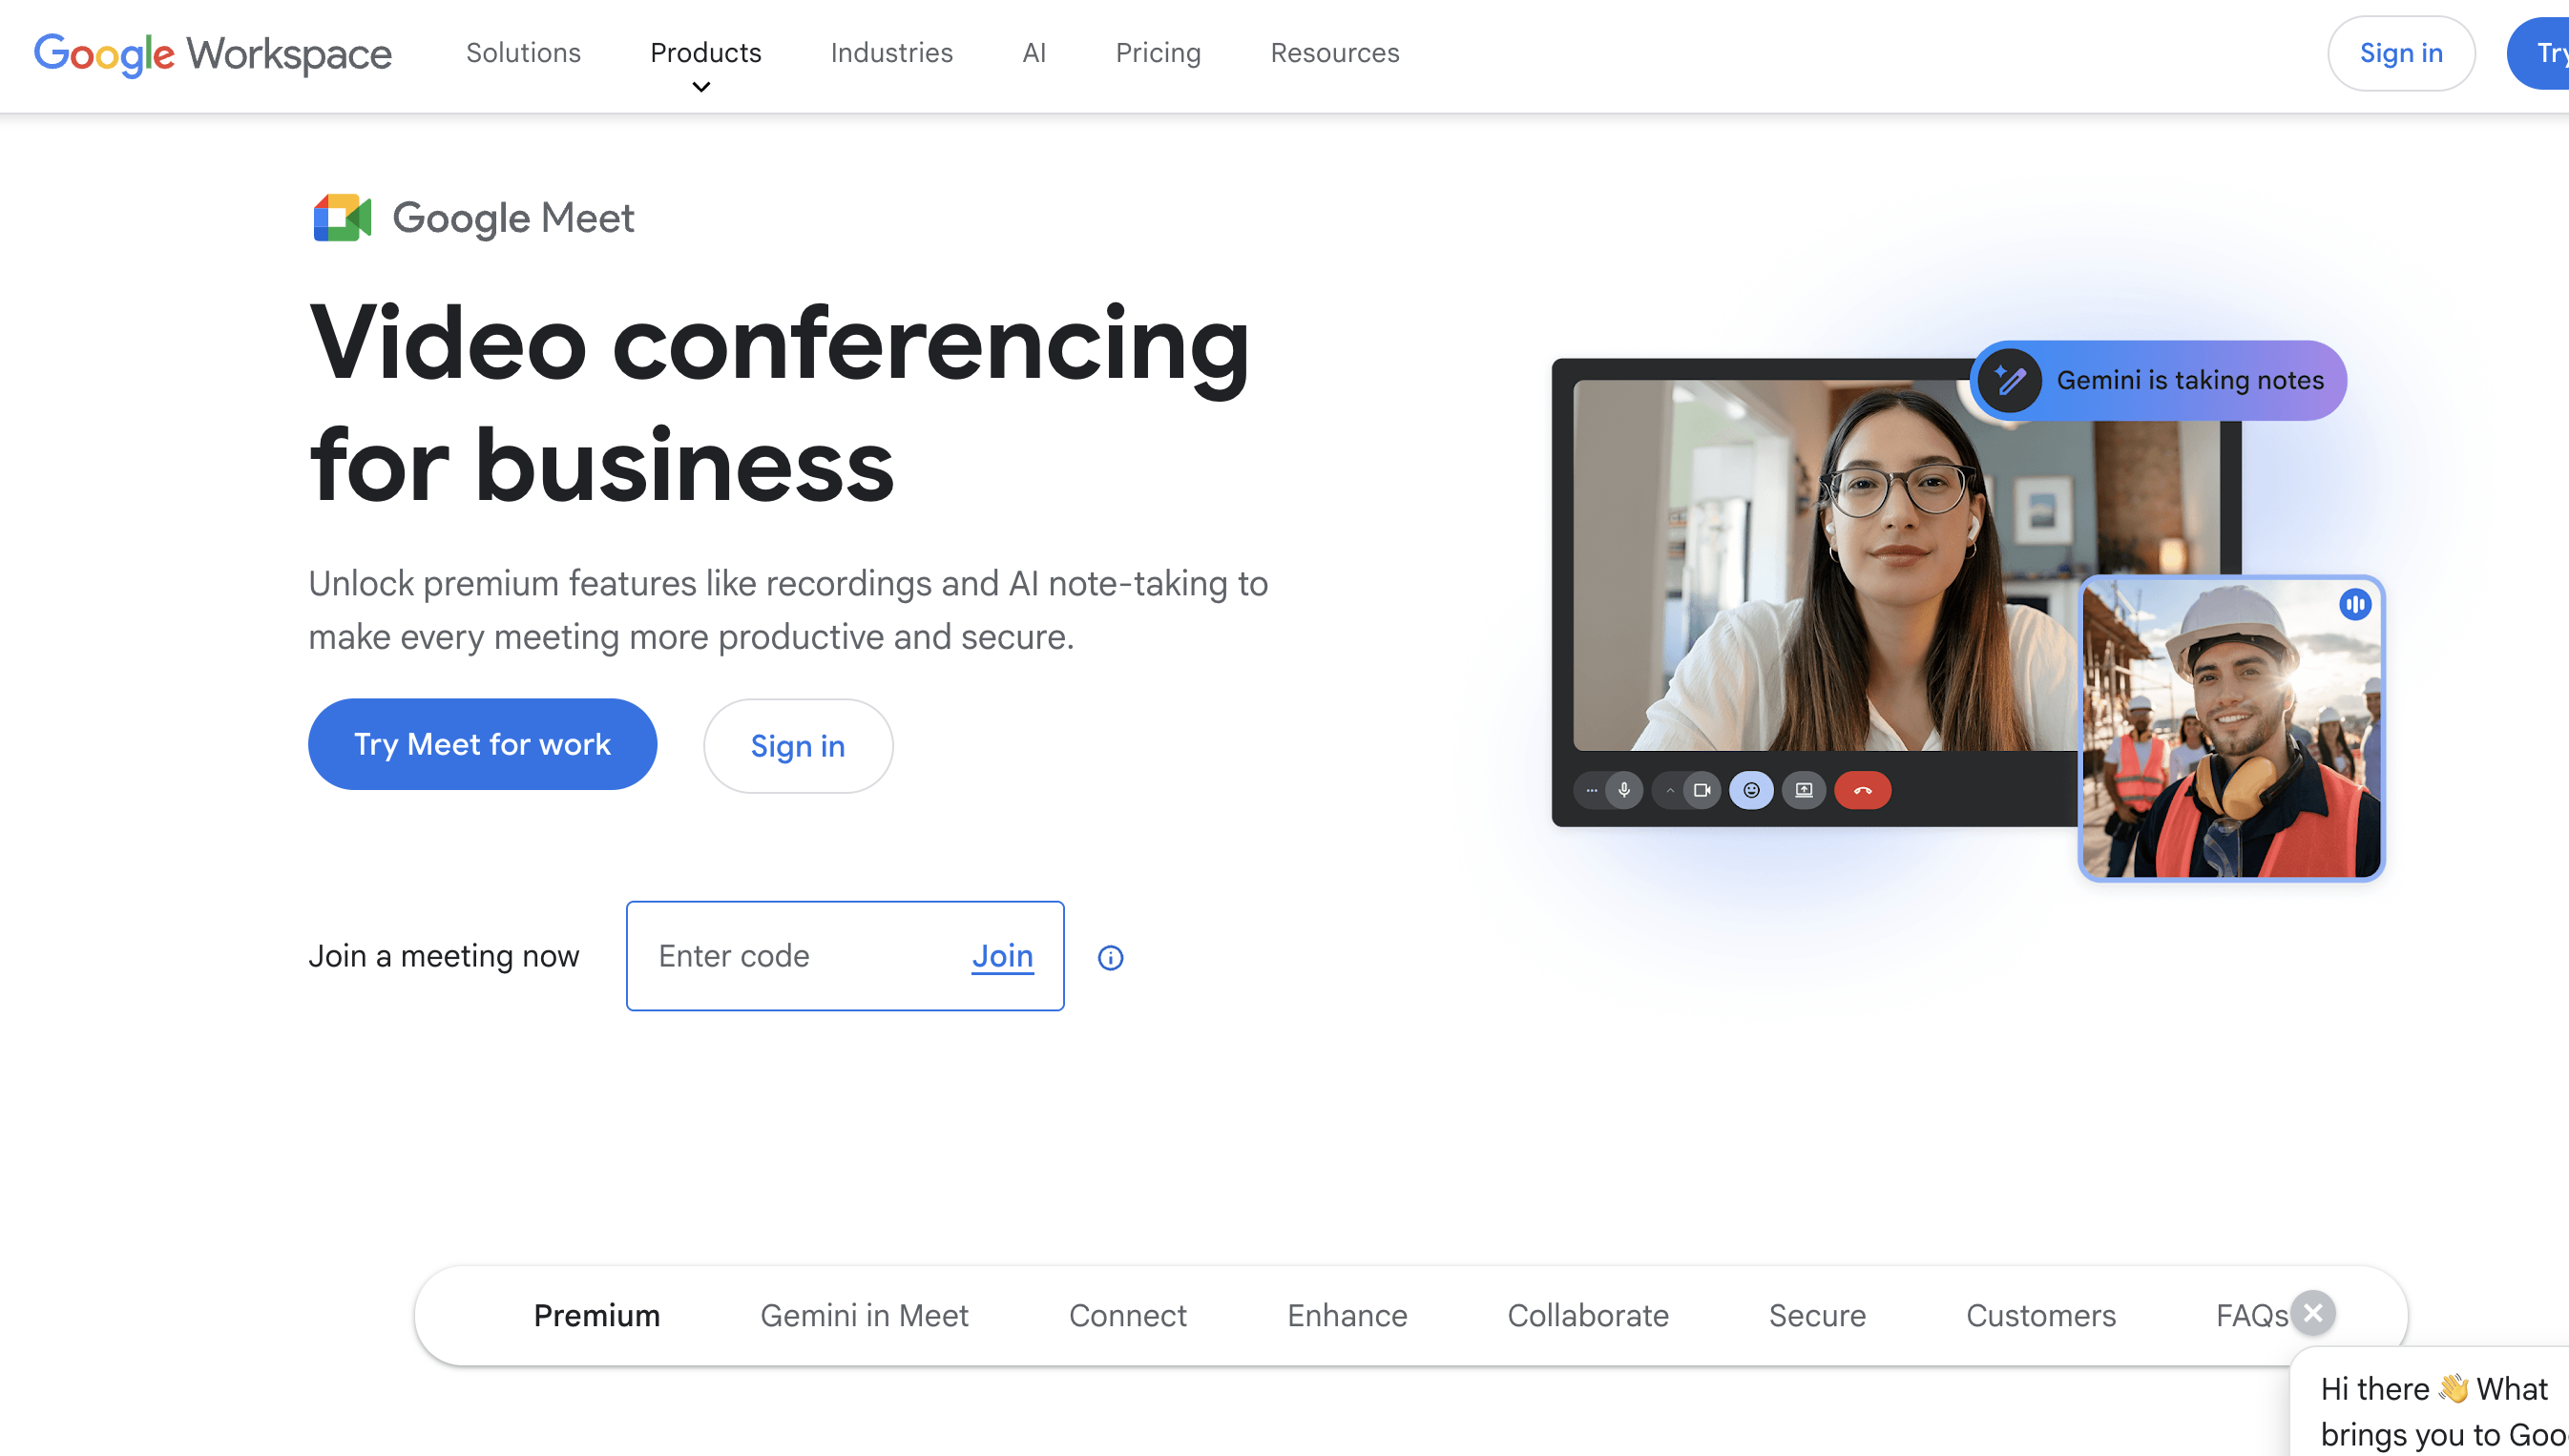Open the Solutions menu
This screenshot has height=1456, width=2569.
click(x=524, y=53)
